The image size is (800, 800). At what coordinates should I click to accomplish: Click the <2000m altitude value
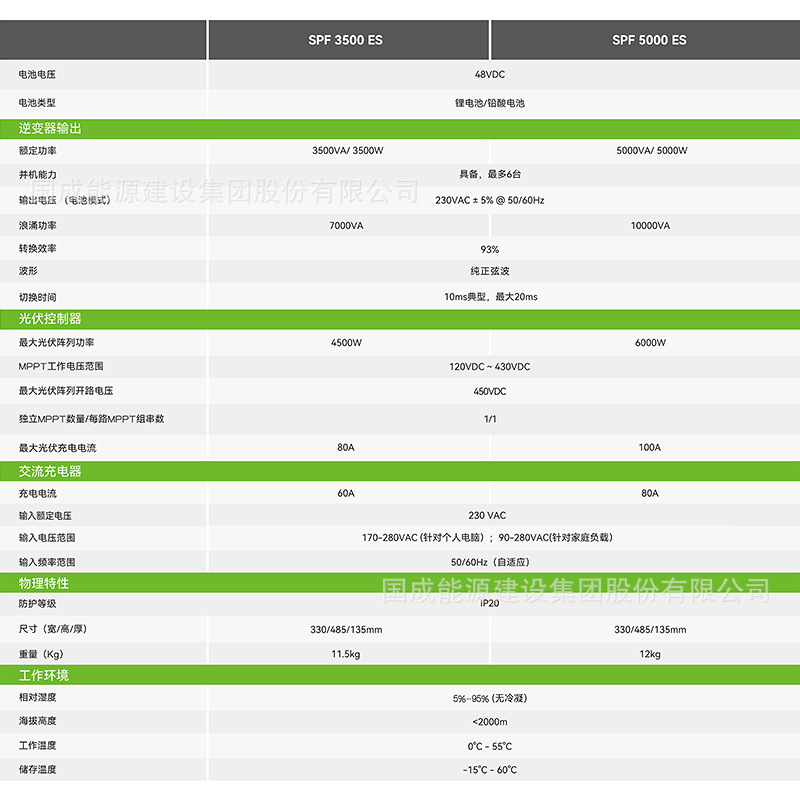pos(490,722)
